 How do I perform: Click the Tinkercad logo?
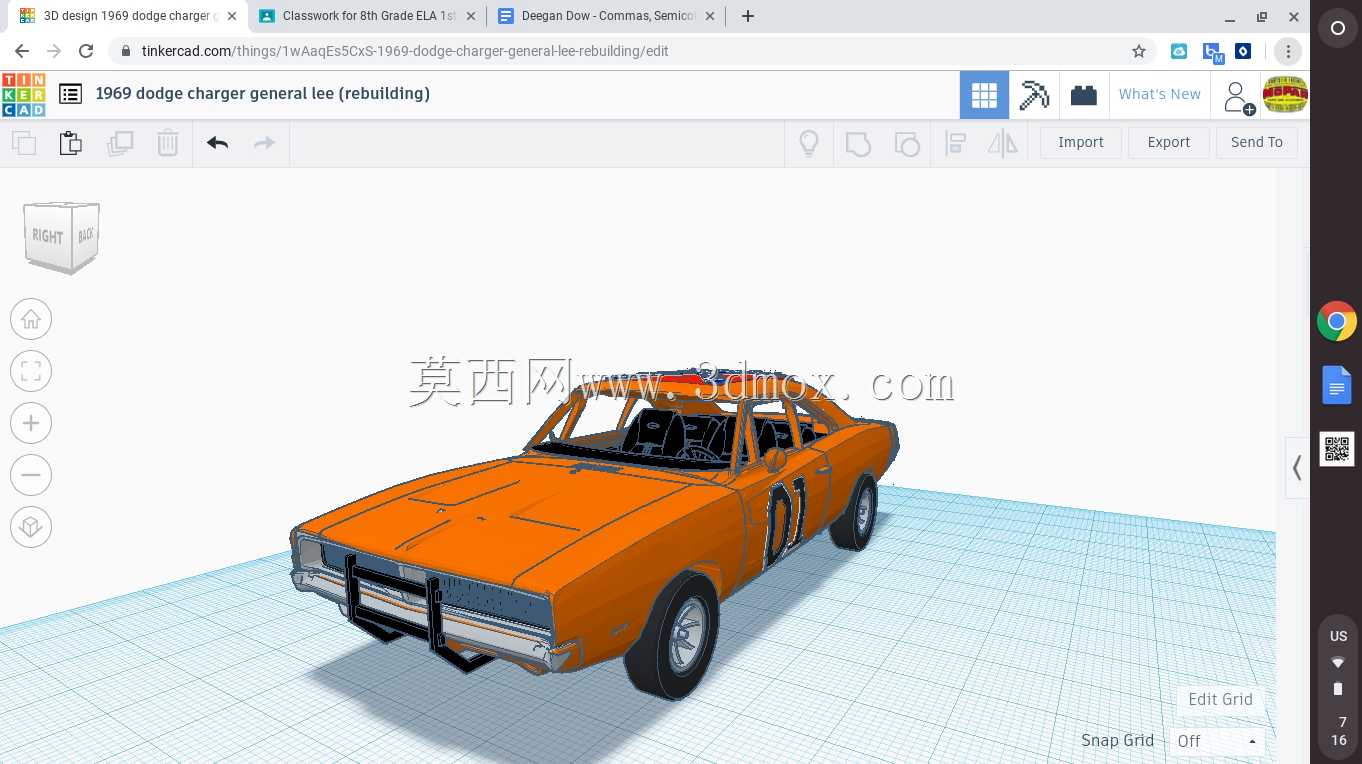(x=23, y=94)
